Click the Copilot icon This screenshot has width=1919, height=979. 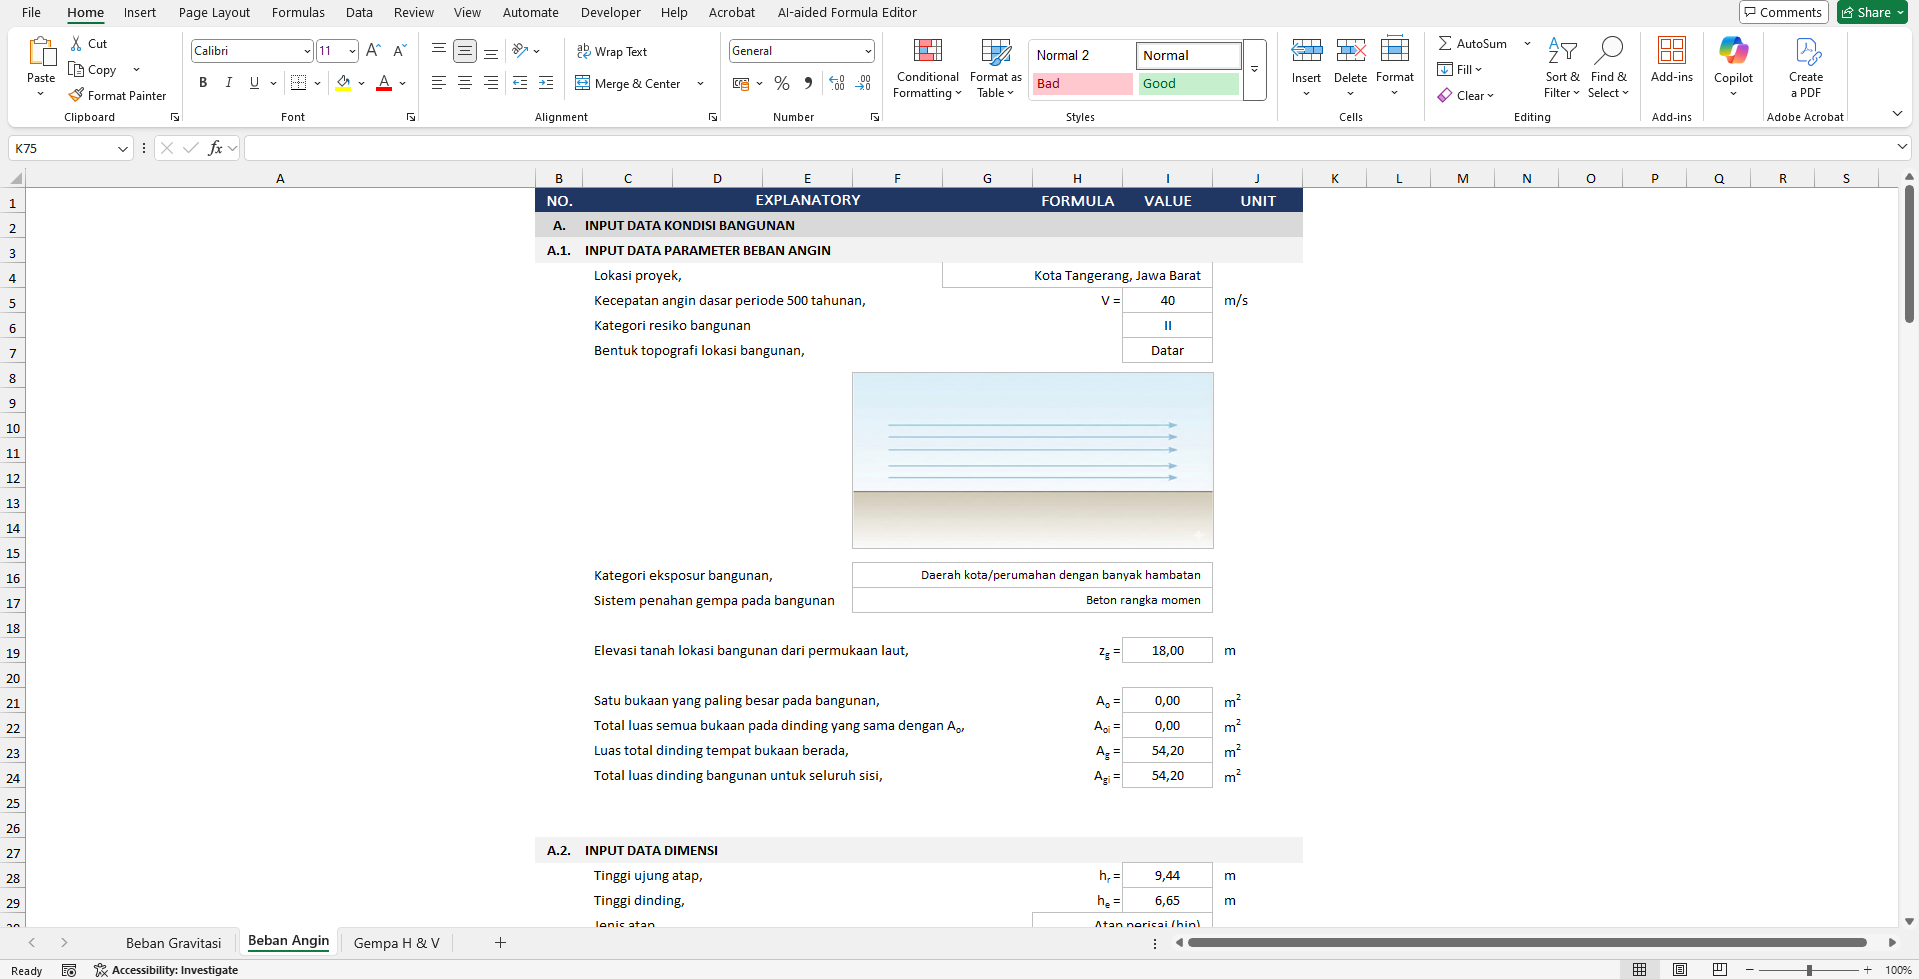pyautogui.click(x=1733, y=52)
